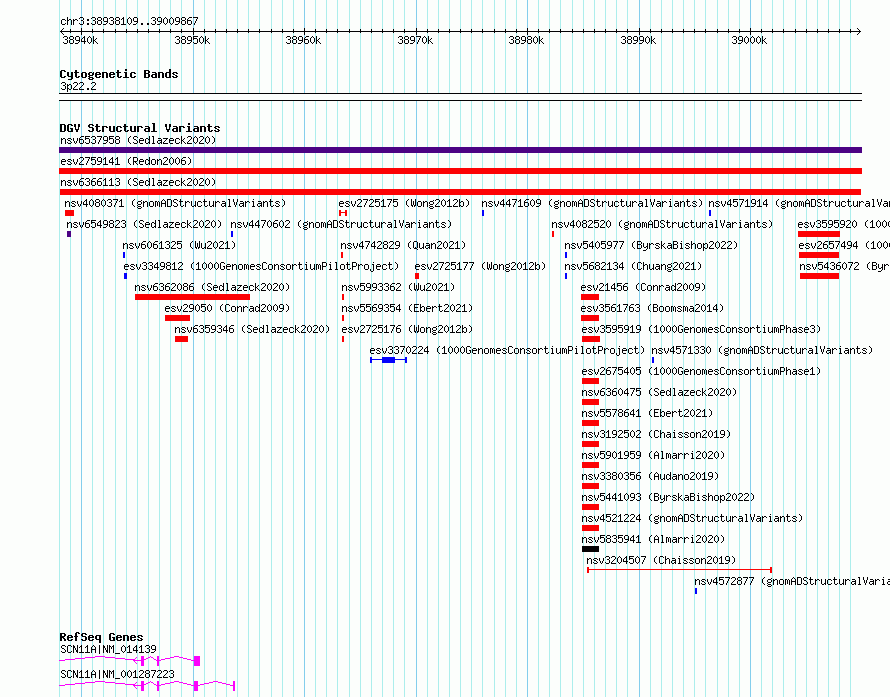Screen dimensions: 890x697
Task: Click the esv3370224 PilotProject variant label
Action: tap(507, 350)
